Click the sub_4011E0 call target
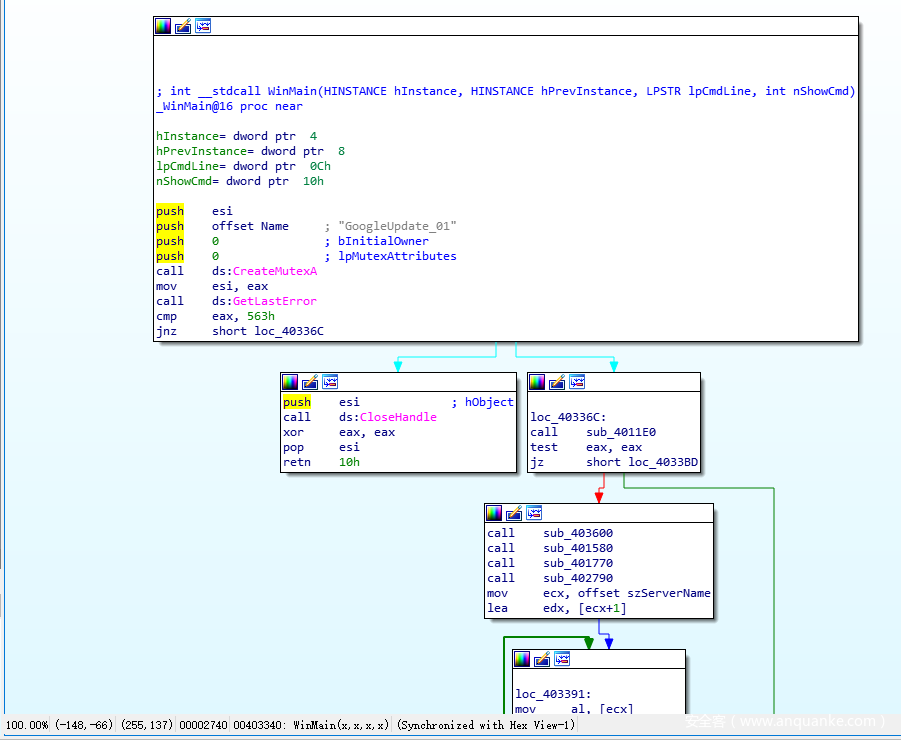This screenshot has height=740, width=901. pos(620,432)
